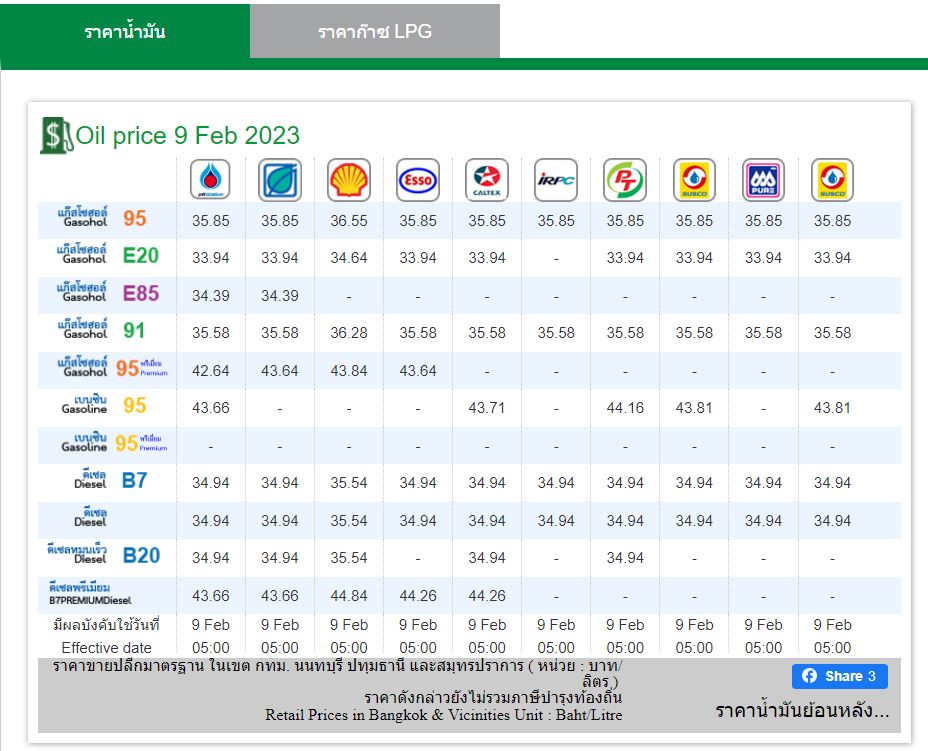Click the gas pump dollar icon
This screenshot has width=928, height=751.
tap(56, 136)
